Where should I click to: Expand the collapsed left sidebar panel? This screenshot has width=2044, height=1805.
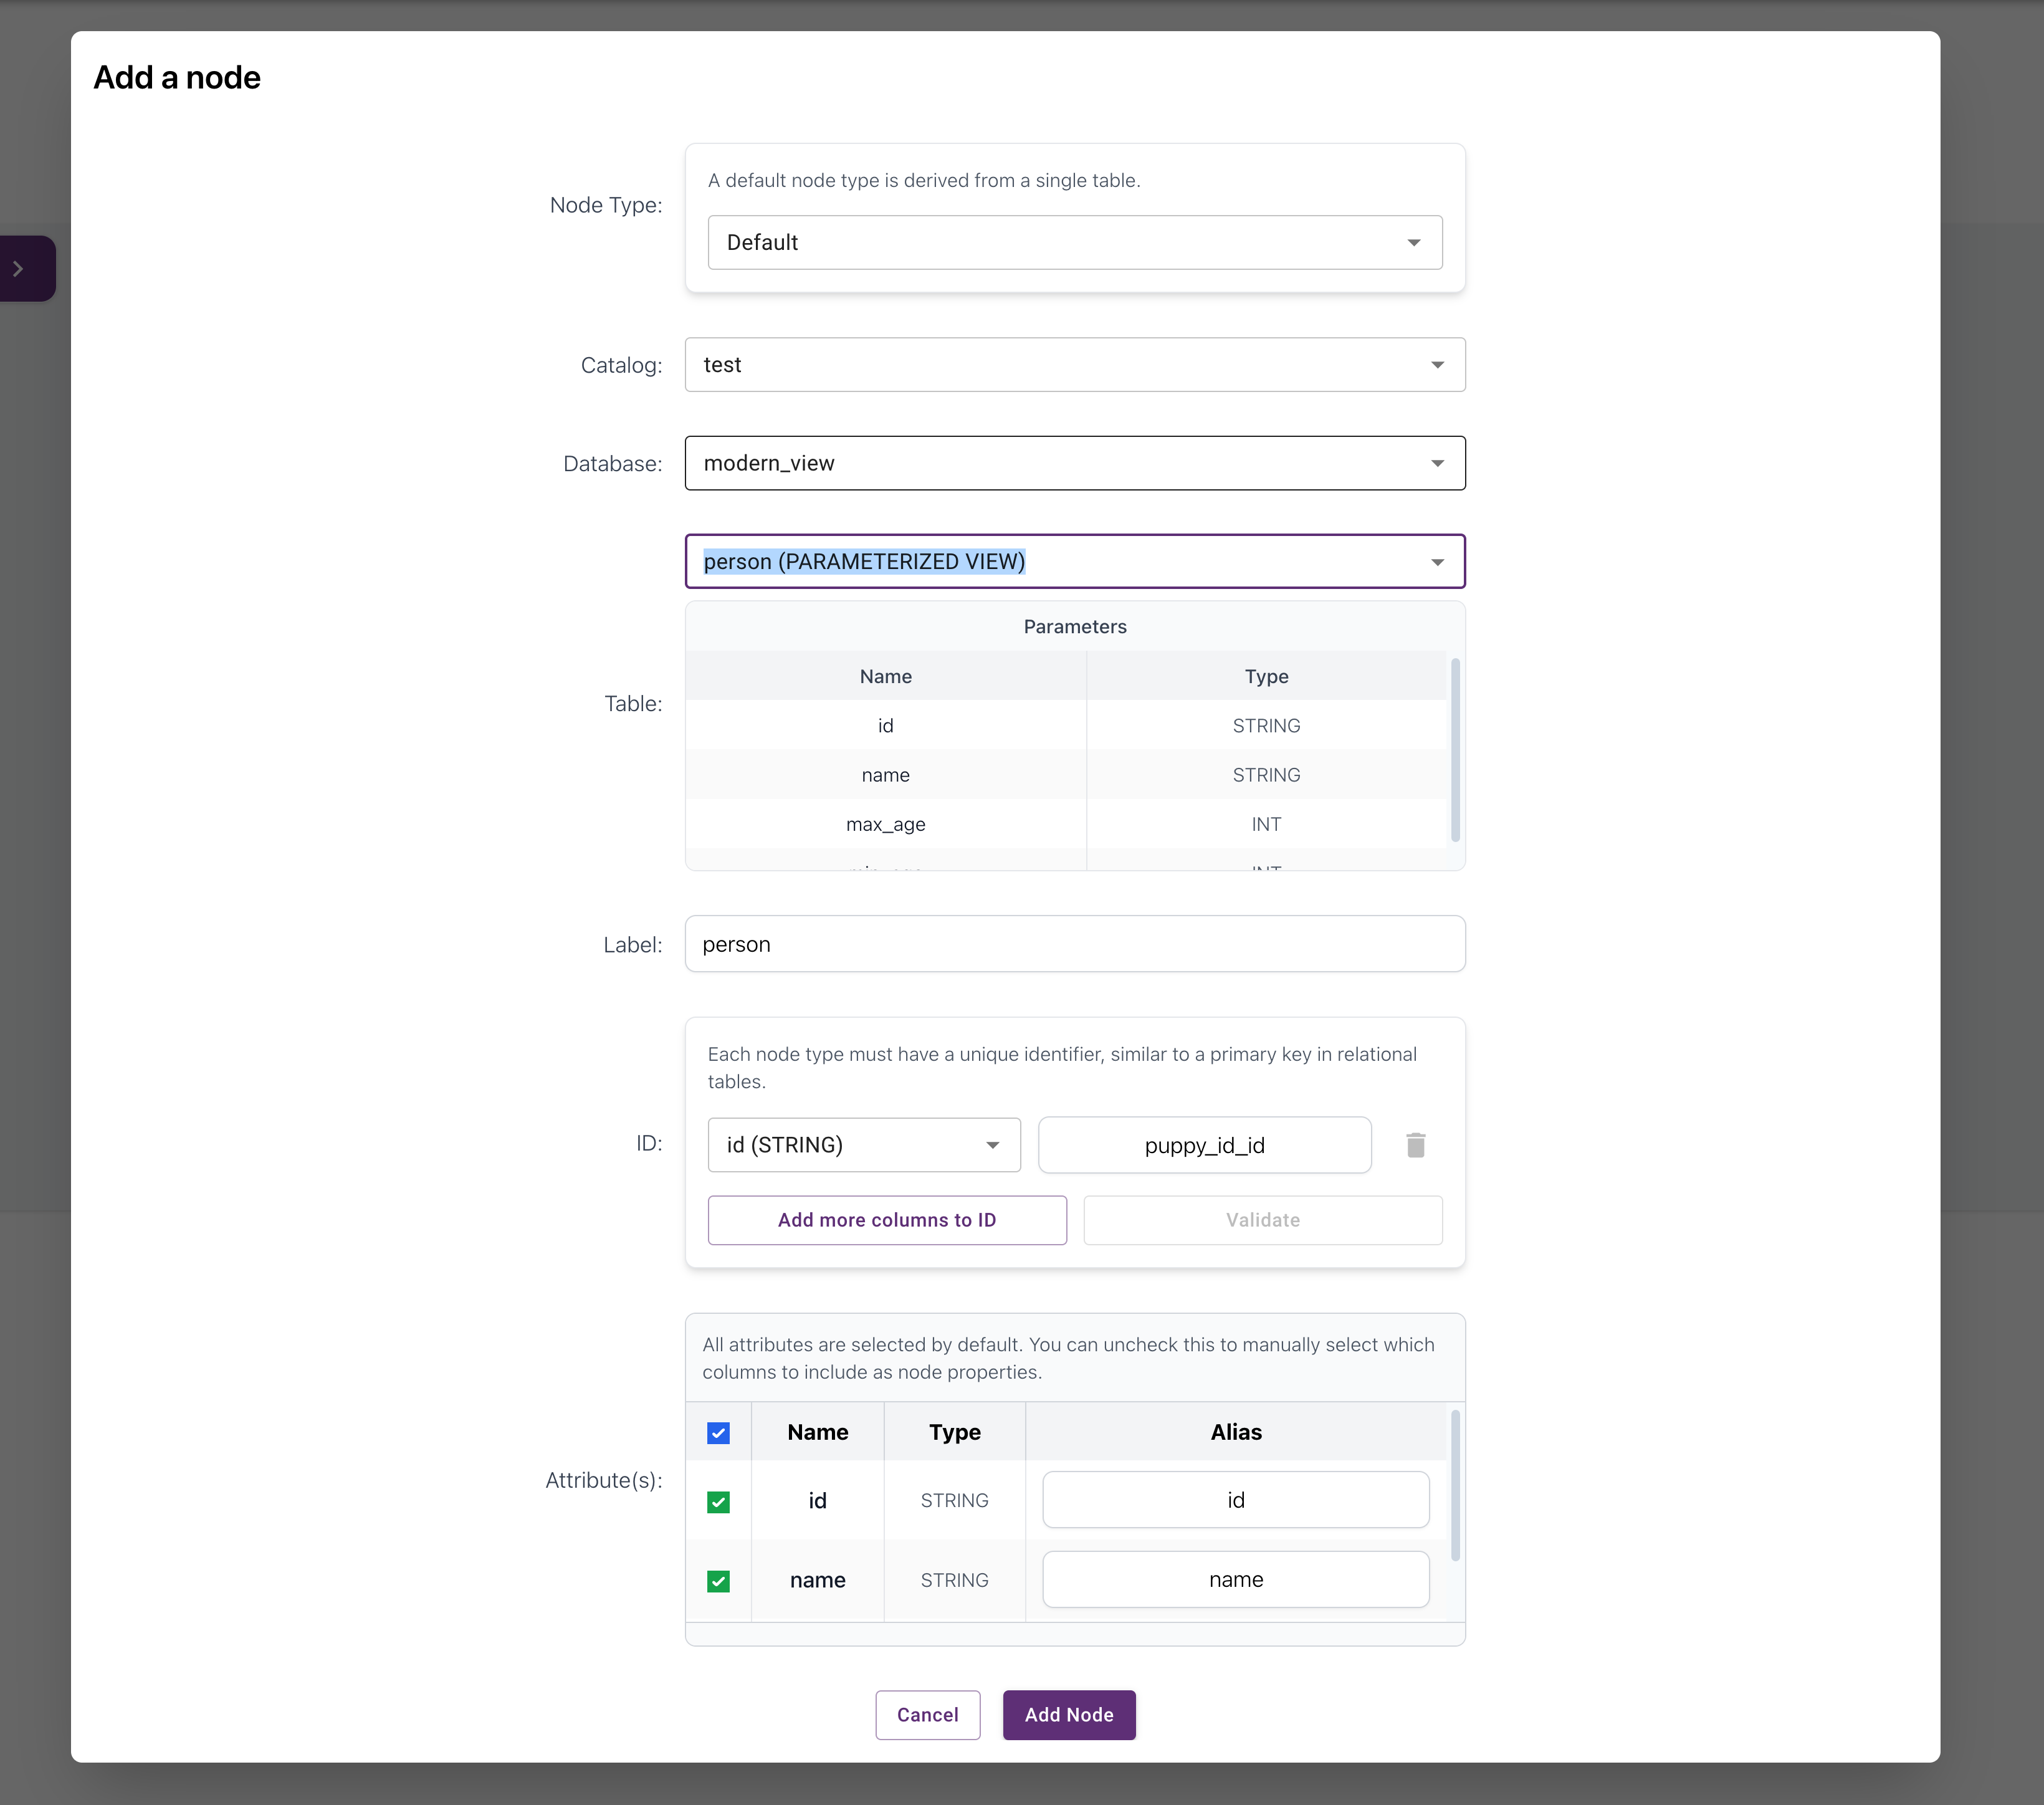pyautogui.click(x=19, y=267)
